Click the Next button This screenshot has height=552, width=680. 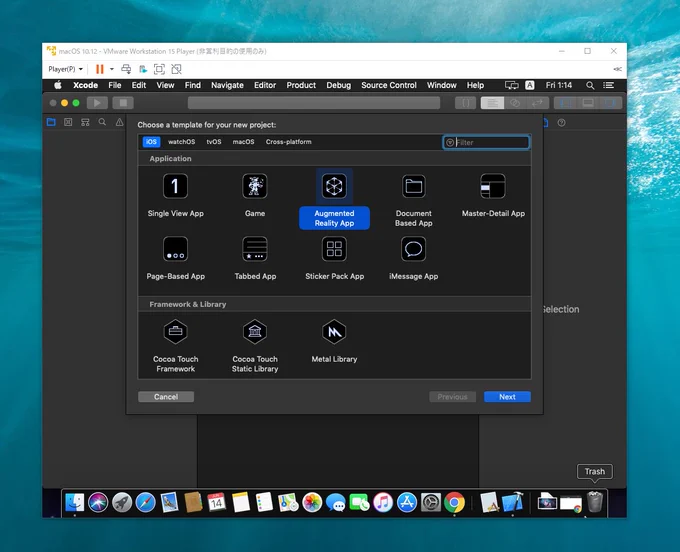point(507,397)
